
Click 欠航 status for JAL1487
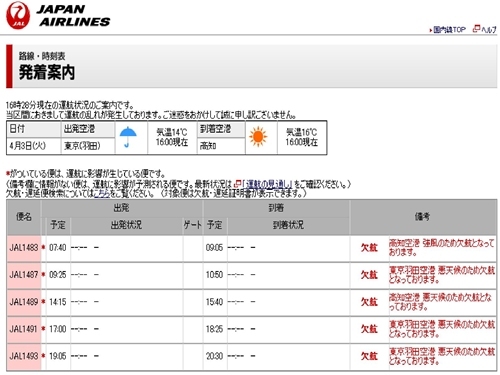(x=369, y=275)
